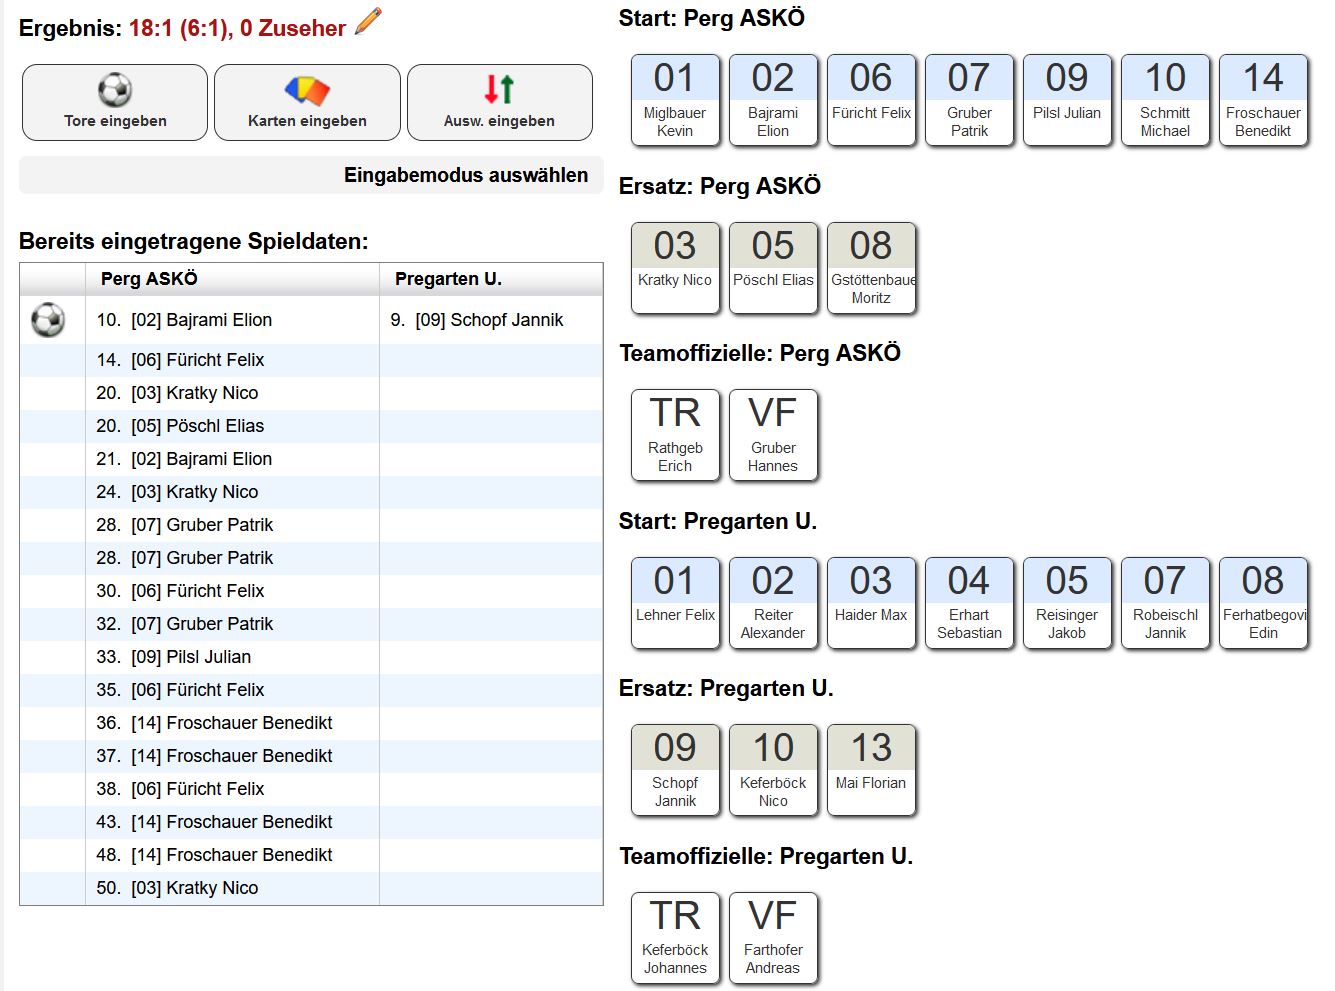Image resolution: width=1335 pixels, height=991 pixels.
Task: Click the soccer ball icon in Tore eingeben
Action: (x=115, y=90)
